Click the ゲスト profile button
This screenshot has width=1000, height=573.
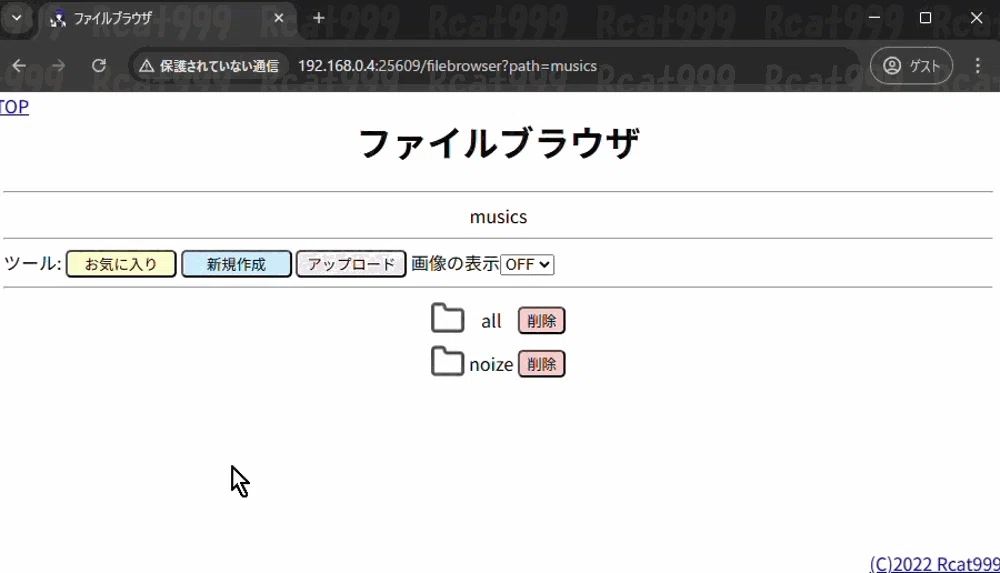point(911,66)
